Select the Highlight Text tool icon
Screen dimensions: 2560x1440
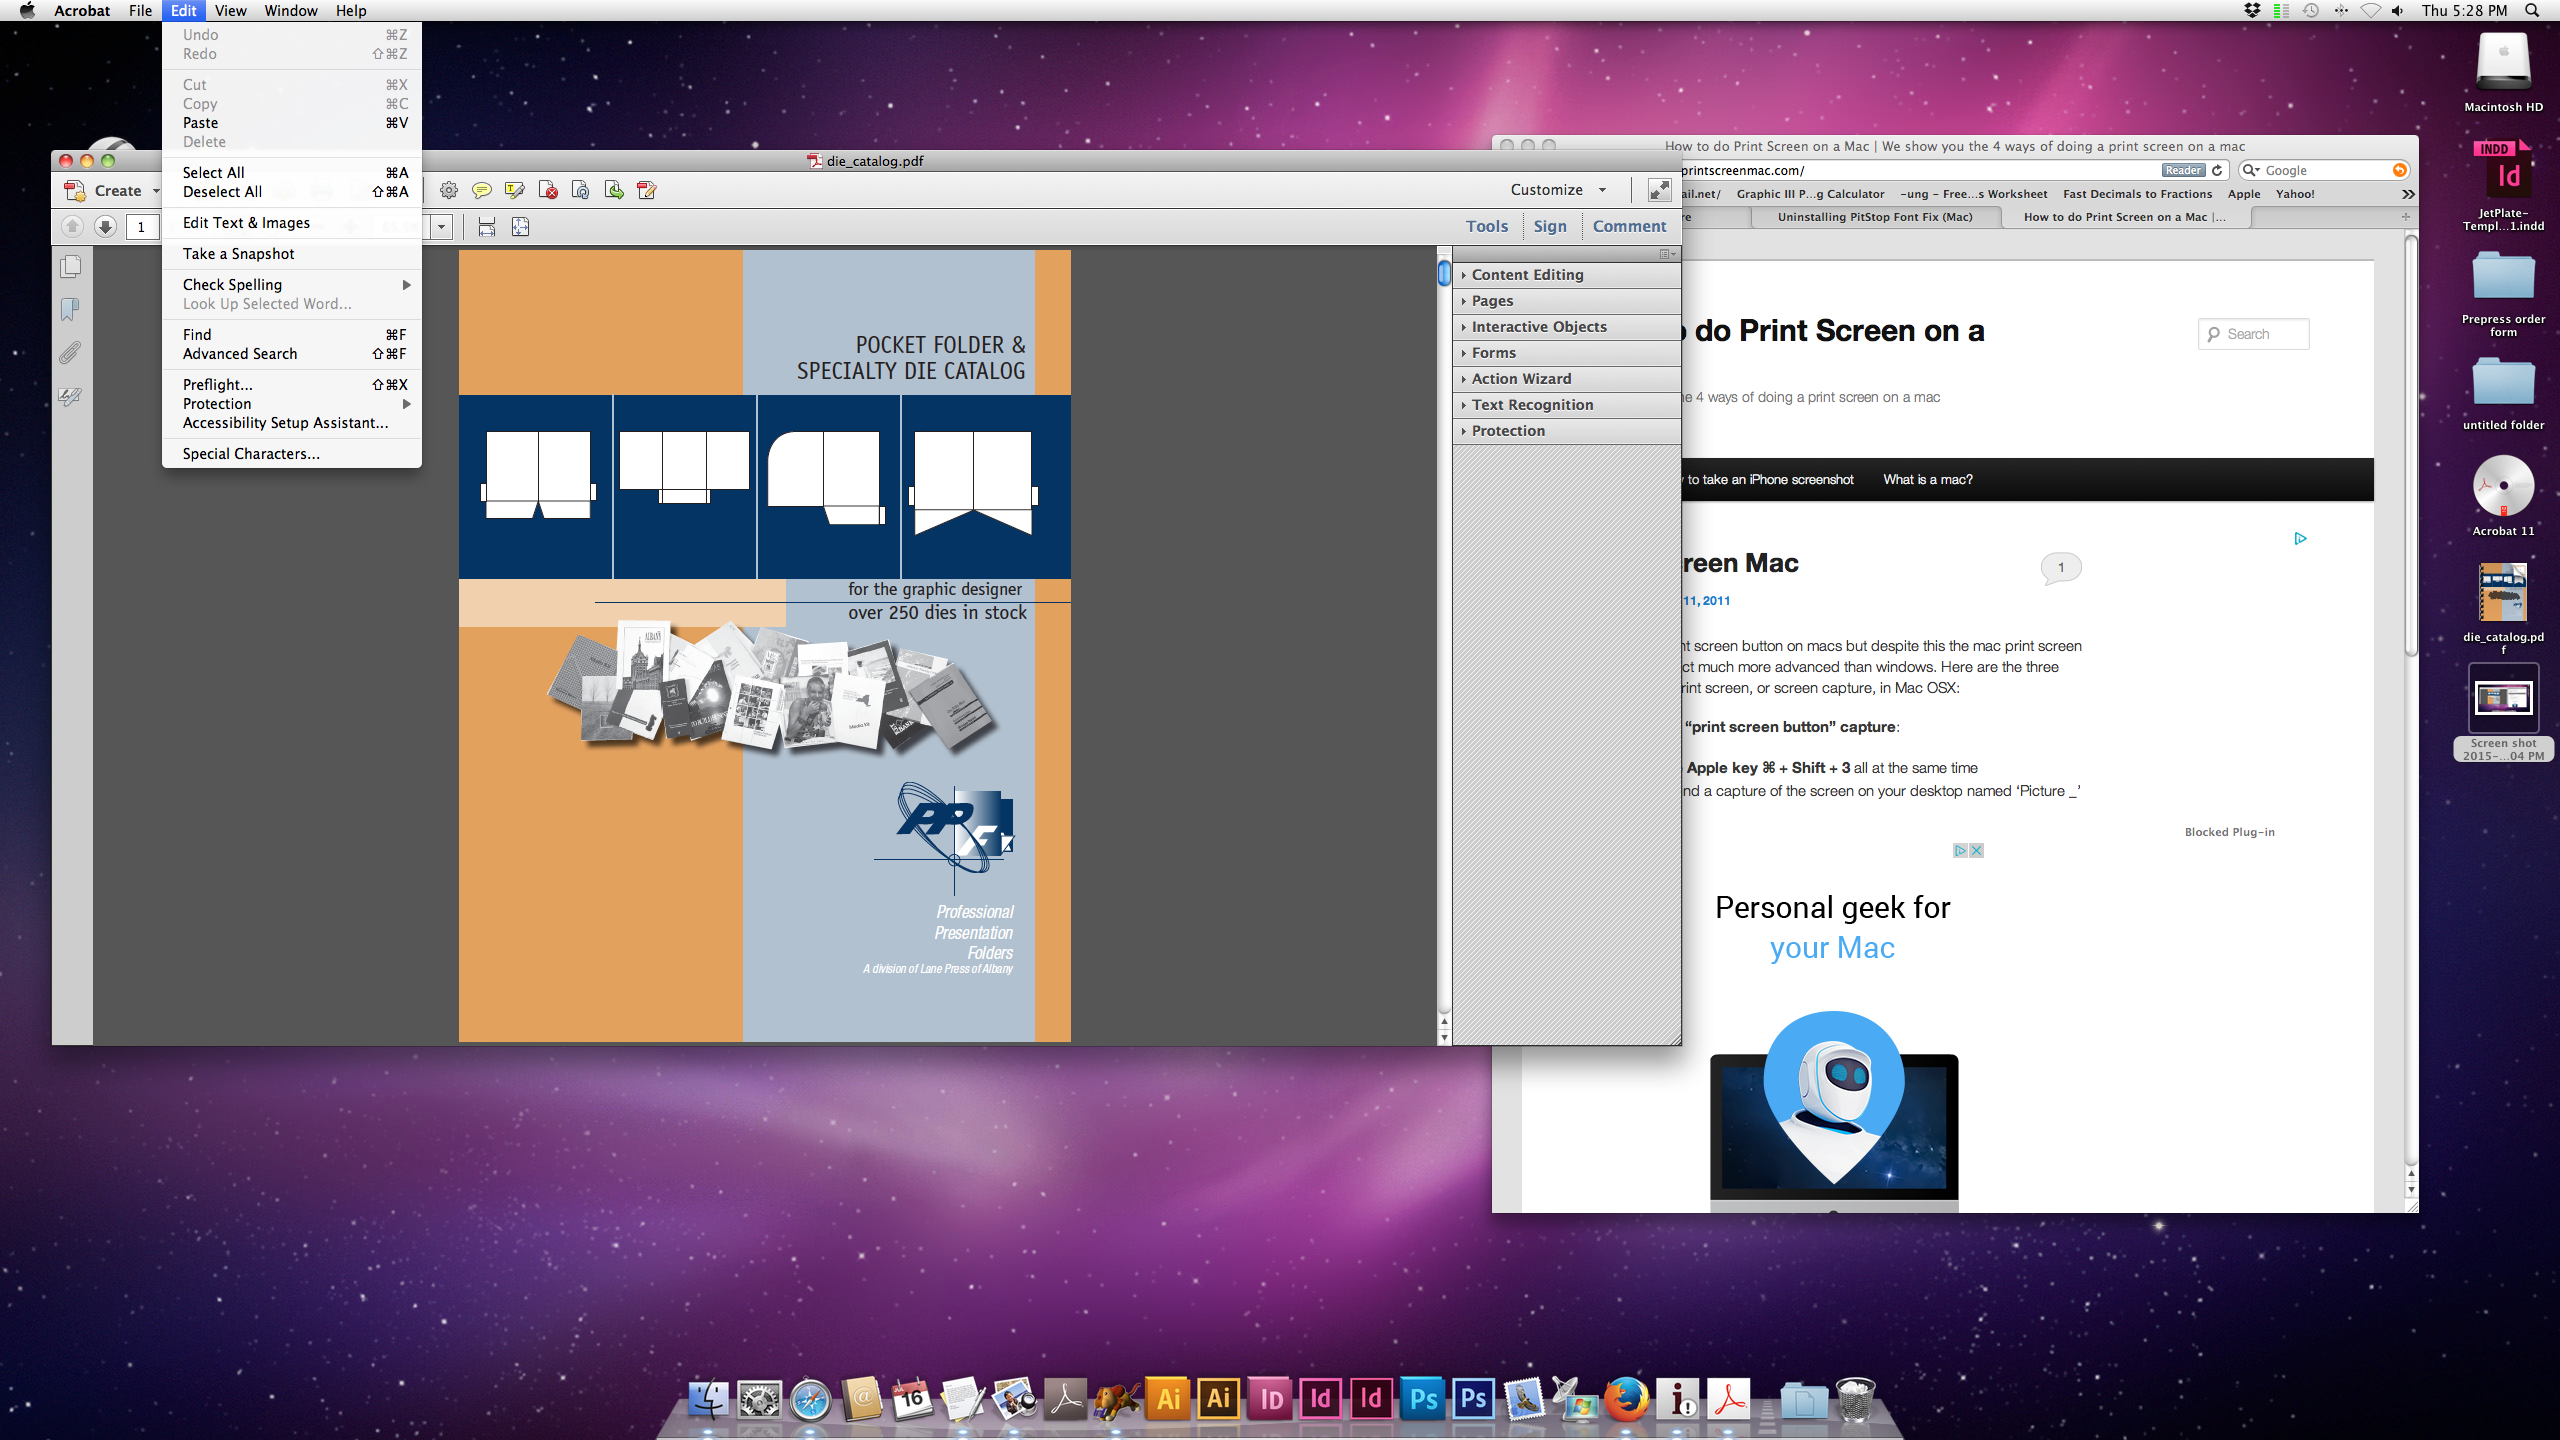point(514,190)
